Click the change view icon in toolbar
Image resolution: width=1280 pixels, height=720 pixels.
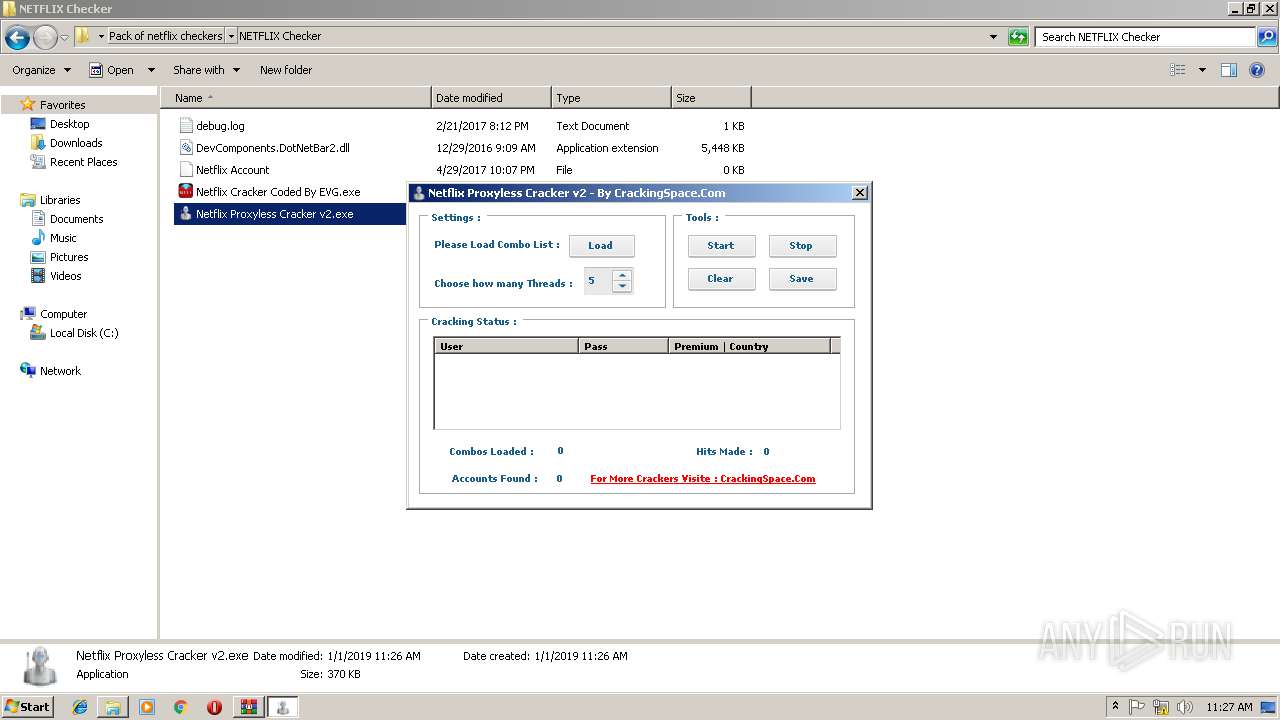(x=1178, y=70)
